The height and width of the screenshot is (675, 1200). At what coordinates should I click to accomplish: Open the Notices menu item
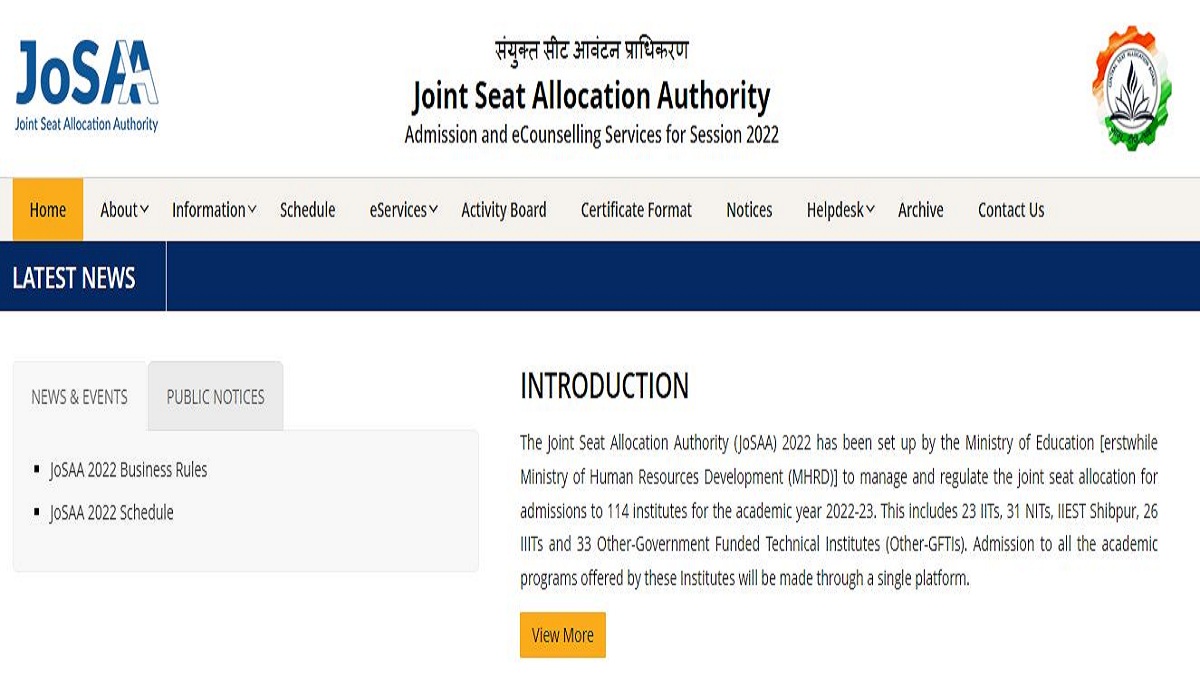pos(749,210)
